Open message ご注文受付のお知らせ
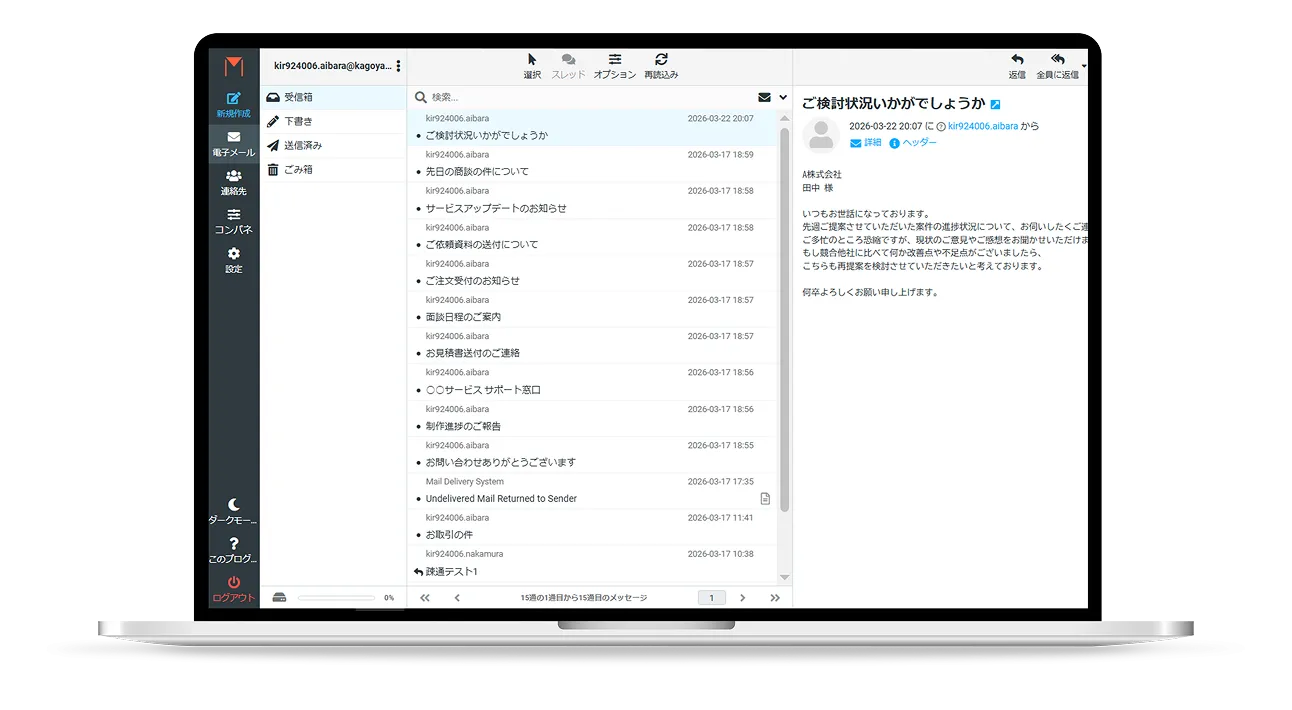The width and height of the screenshot is (1292, 710). point(591,273)
